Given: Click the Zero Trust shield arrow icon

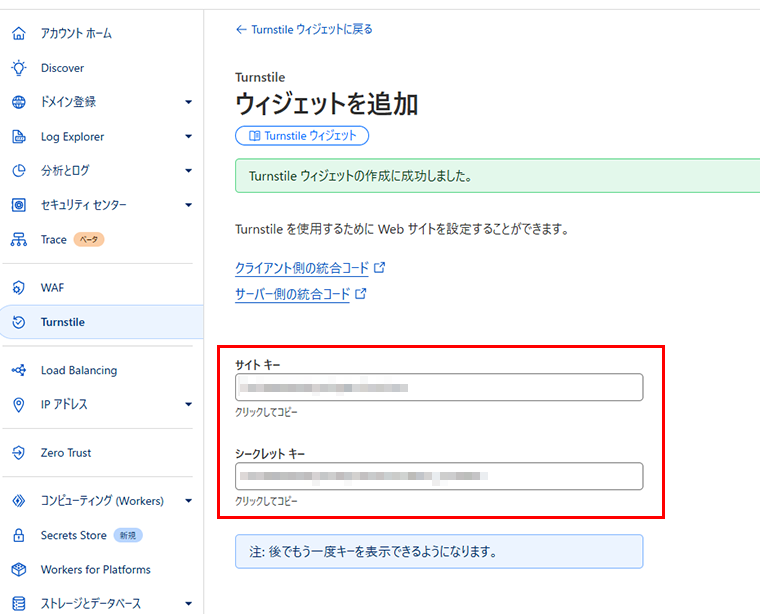Looking at the screenshot, I should [x=18, y=453].
